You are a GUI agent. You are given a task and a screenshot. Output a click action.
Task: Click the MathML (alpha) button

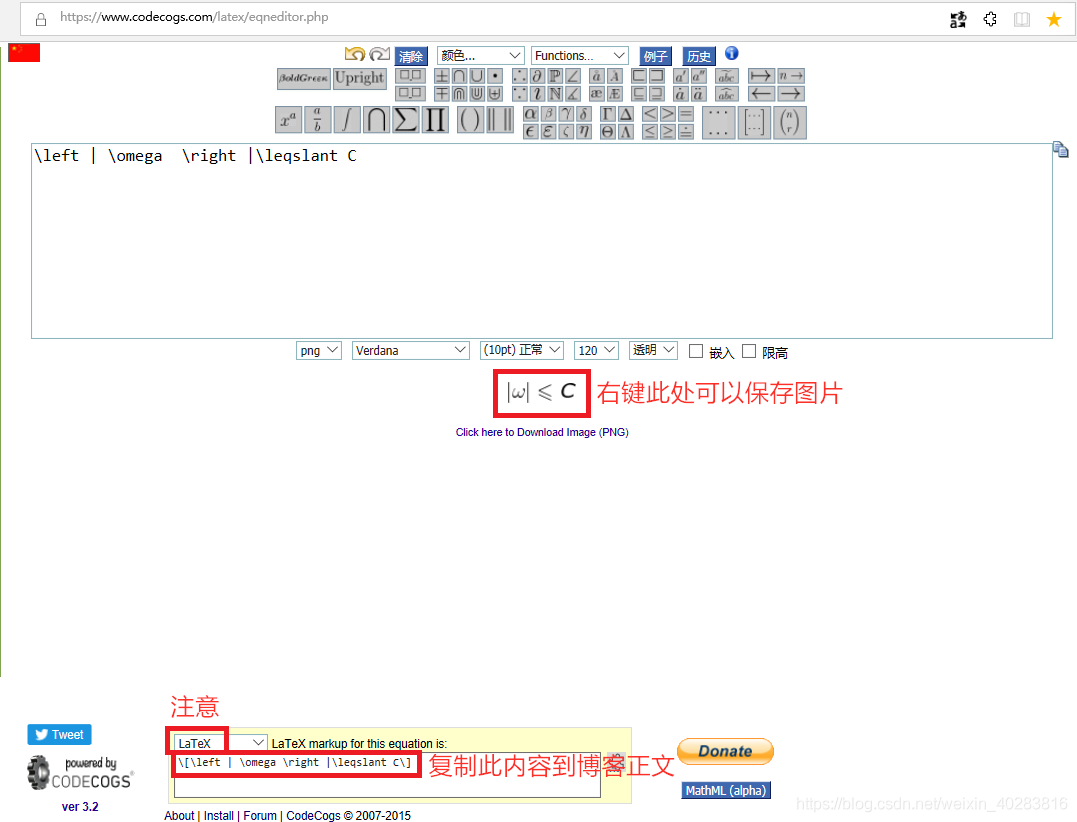pos(726,790)
